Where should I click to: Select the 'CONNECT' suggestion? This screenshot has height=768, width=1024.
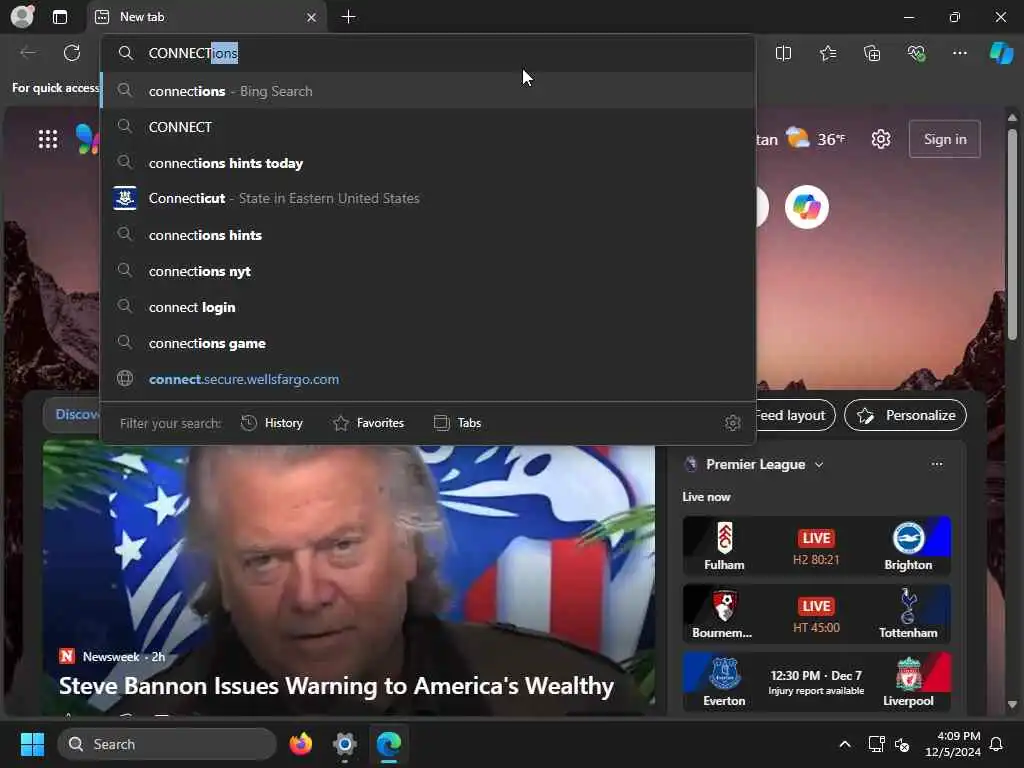pyautogui.click(x=428, y=127)
